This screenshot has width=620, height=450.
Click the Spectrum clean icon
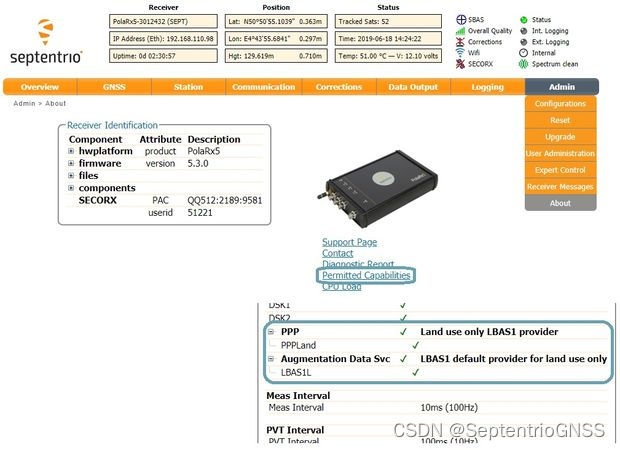click(524, 64)
